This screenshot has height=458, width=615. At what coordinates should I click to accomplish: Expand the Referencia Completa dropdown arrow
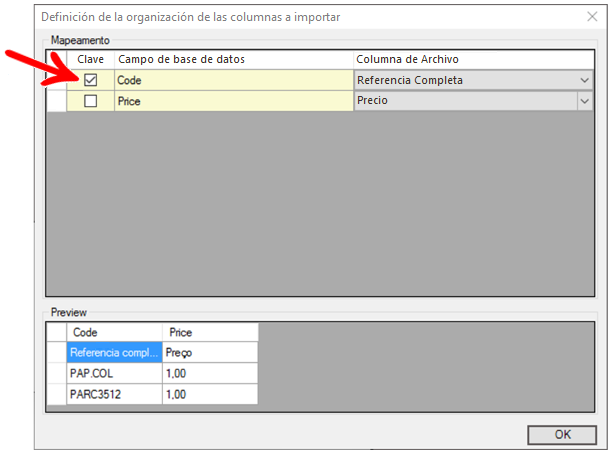(x=584, y=80)
